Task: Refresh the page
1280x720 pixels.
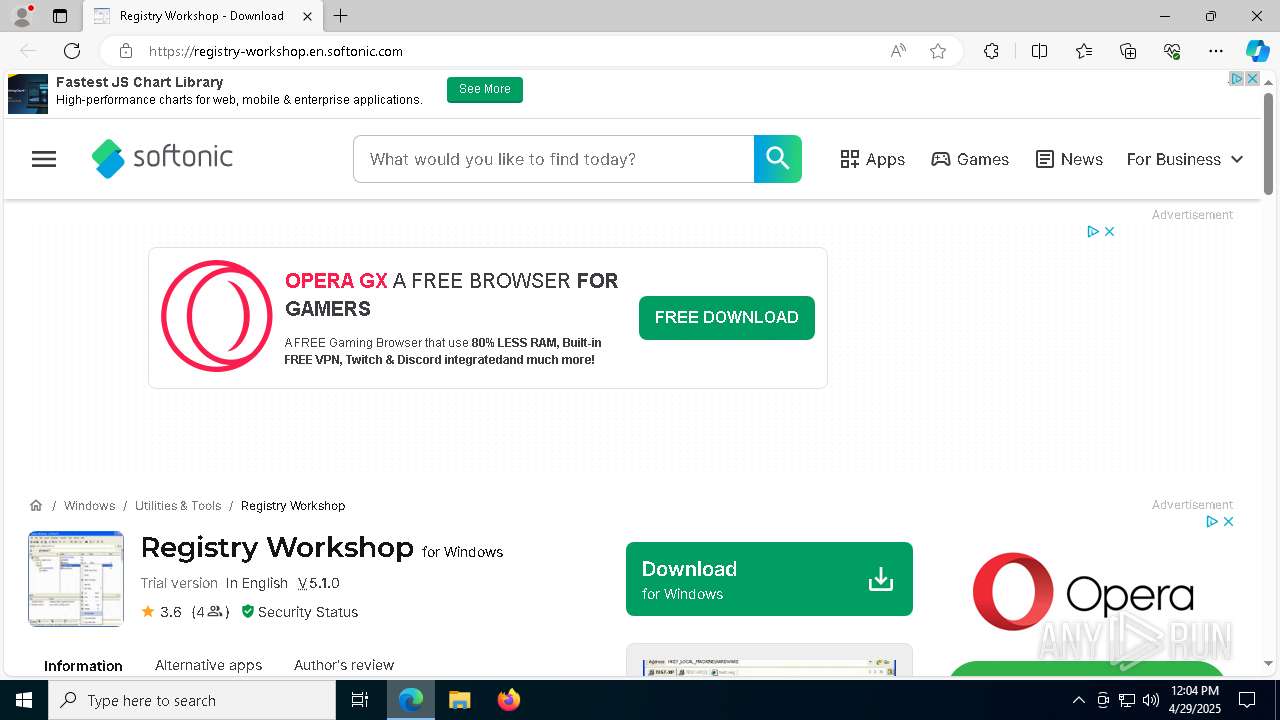Action: click(72, 51)
